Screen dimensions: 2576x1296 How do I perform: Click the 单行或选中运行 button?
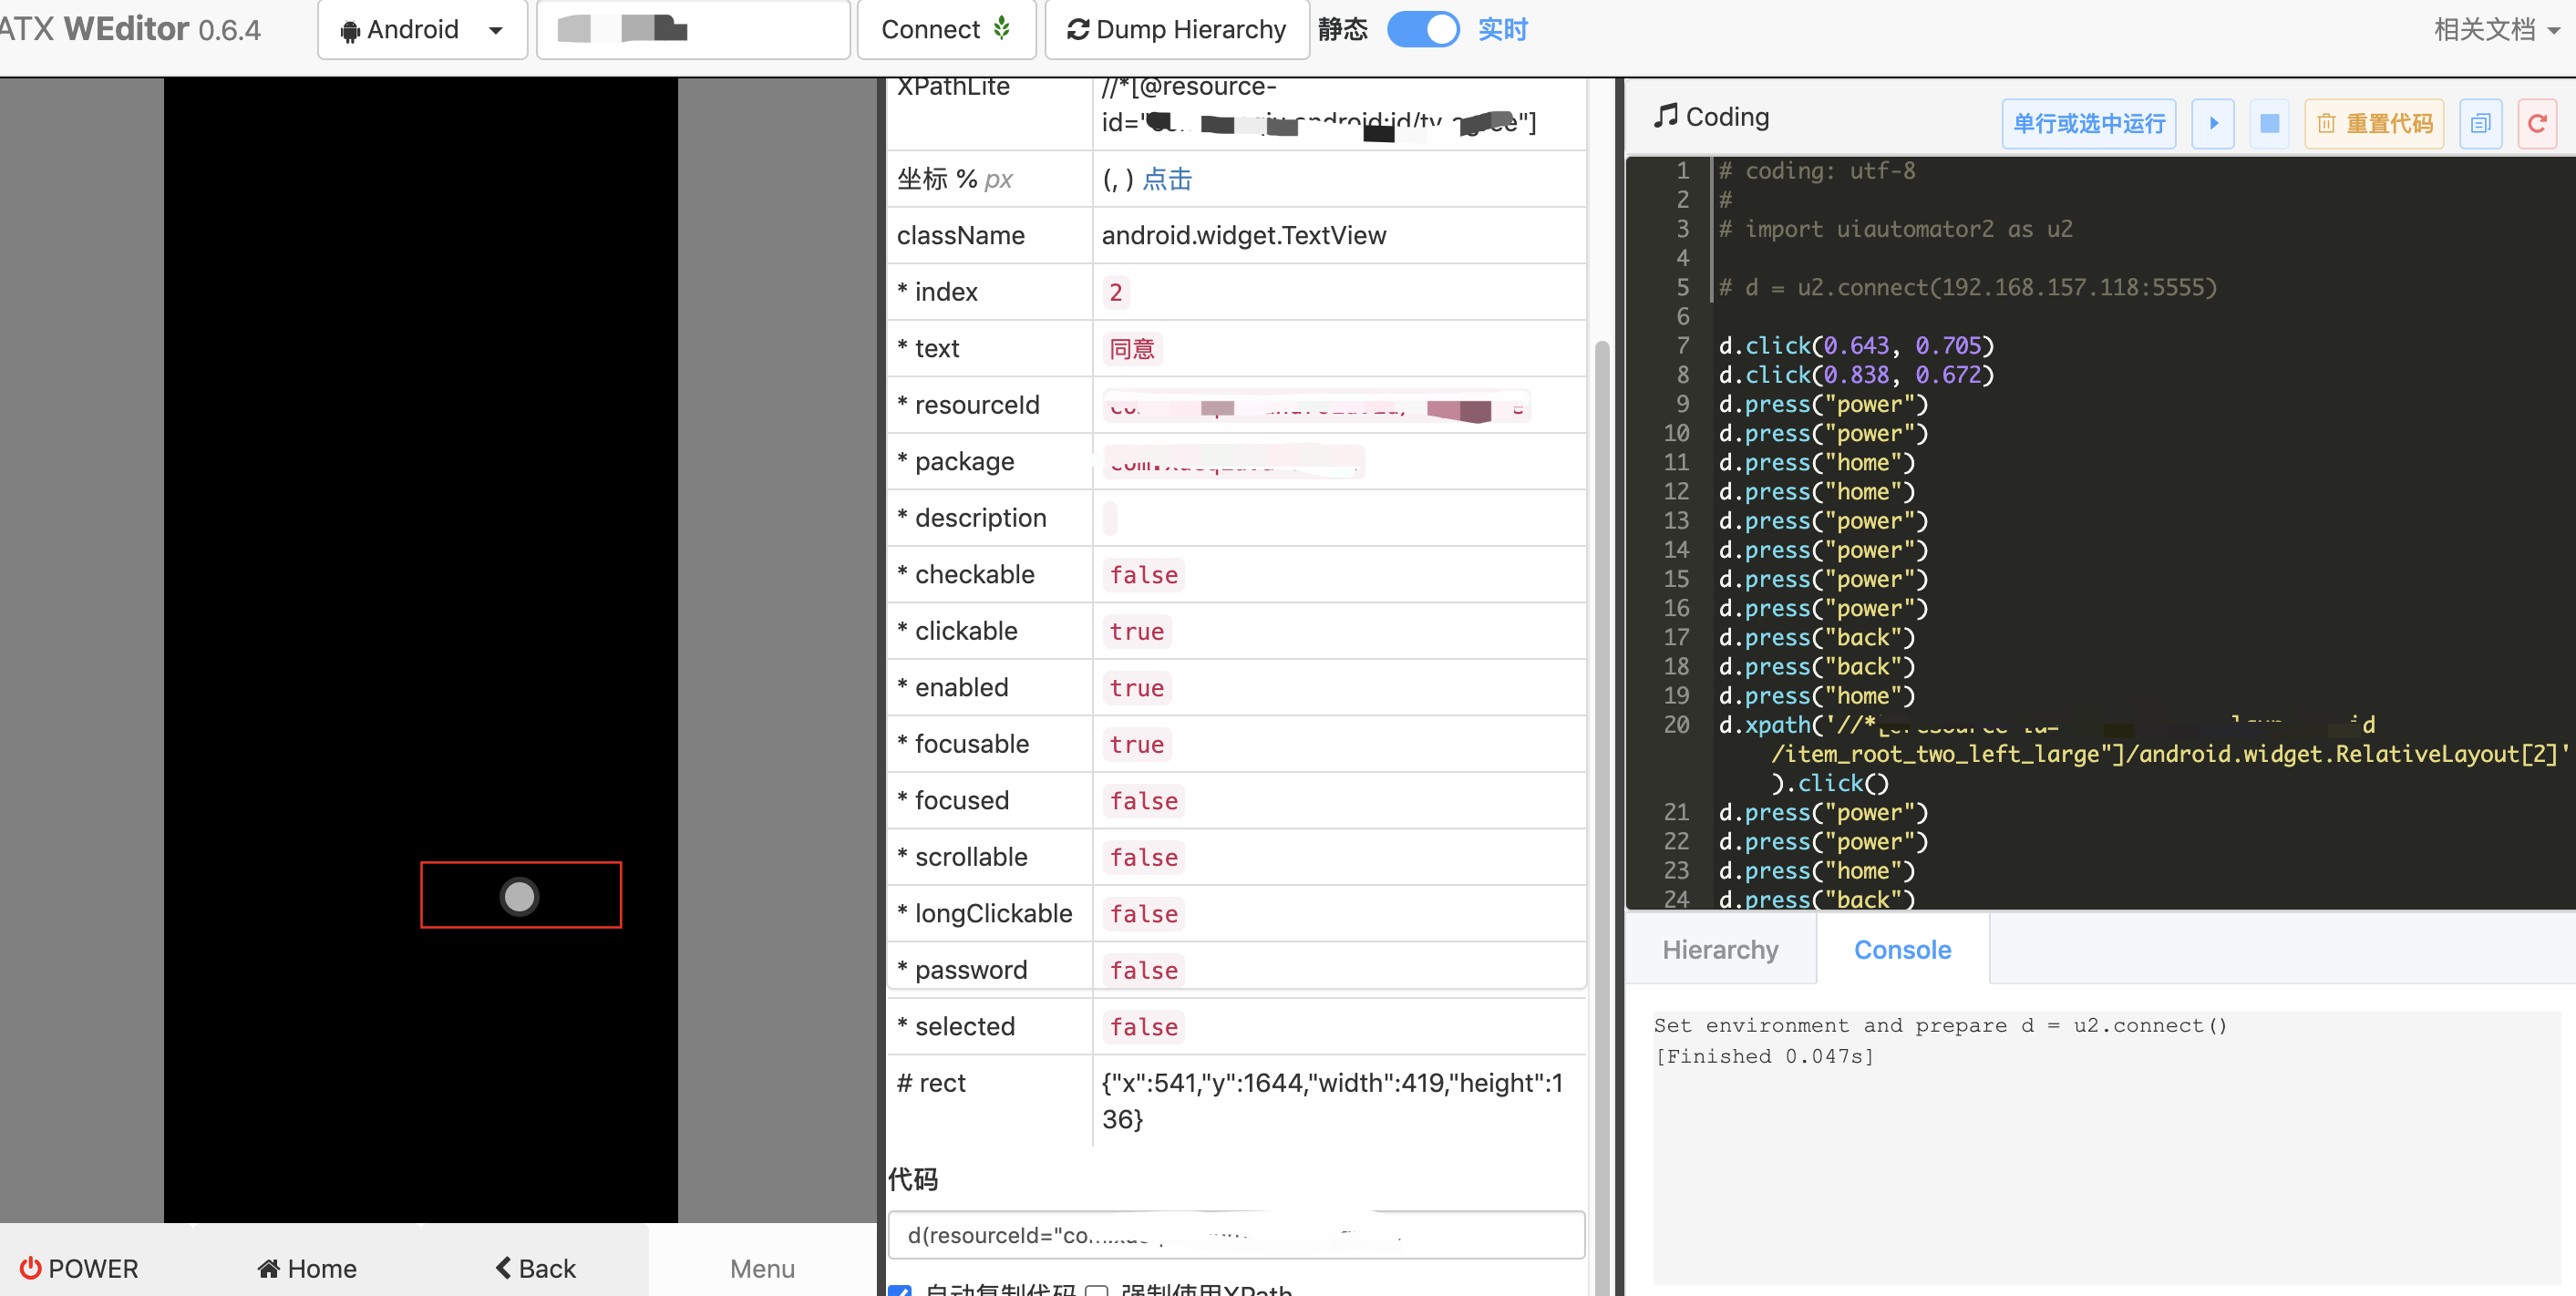(2088, 123)
